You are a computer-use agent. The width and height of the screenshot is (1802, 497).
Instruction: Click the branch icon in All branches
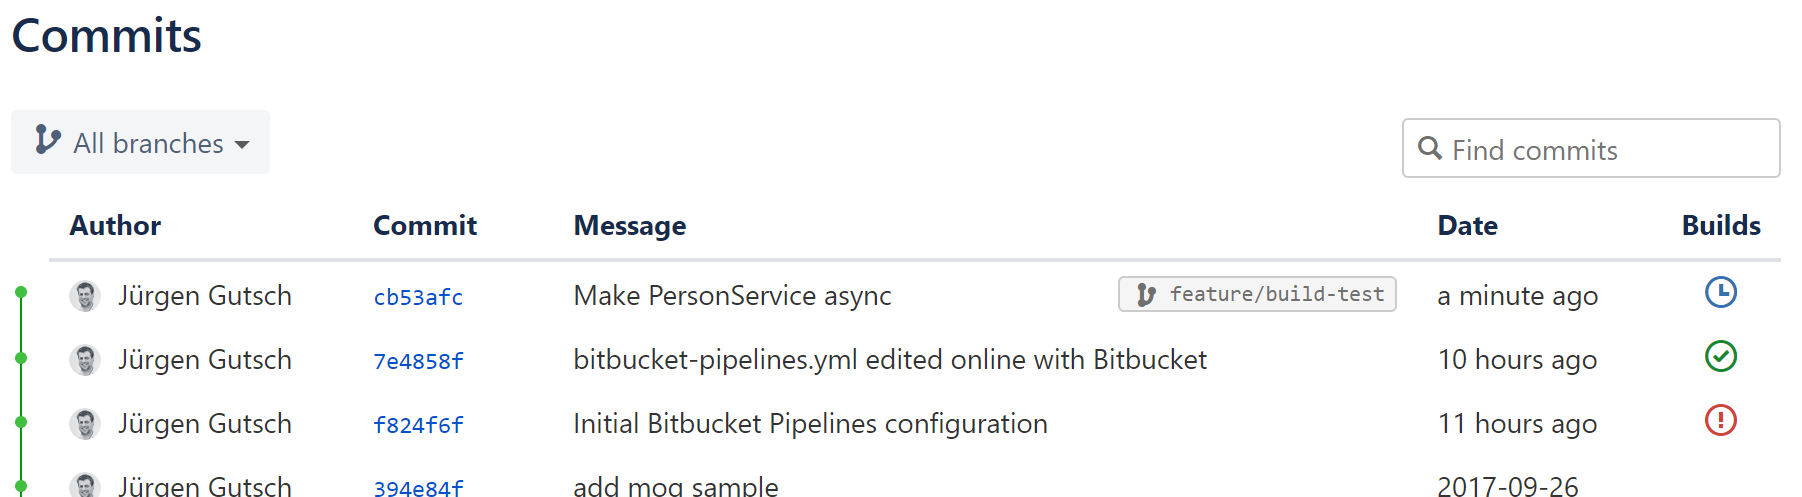click(46, 140)
